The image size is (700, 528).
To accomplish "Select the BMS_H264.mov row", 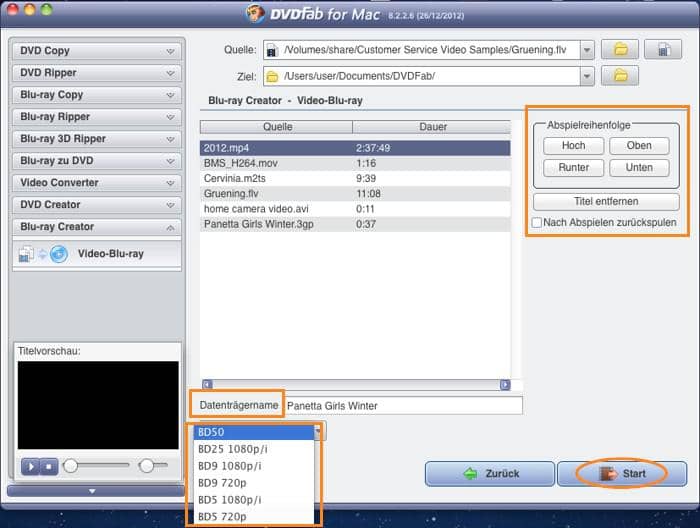I will click(x=355, y=163).
